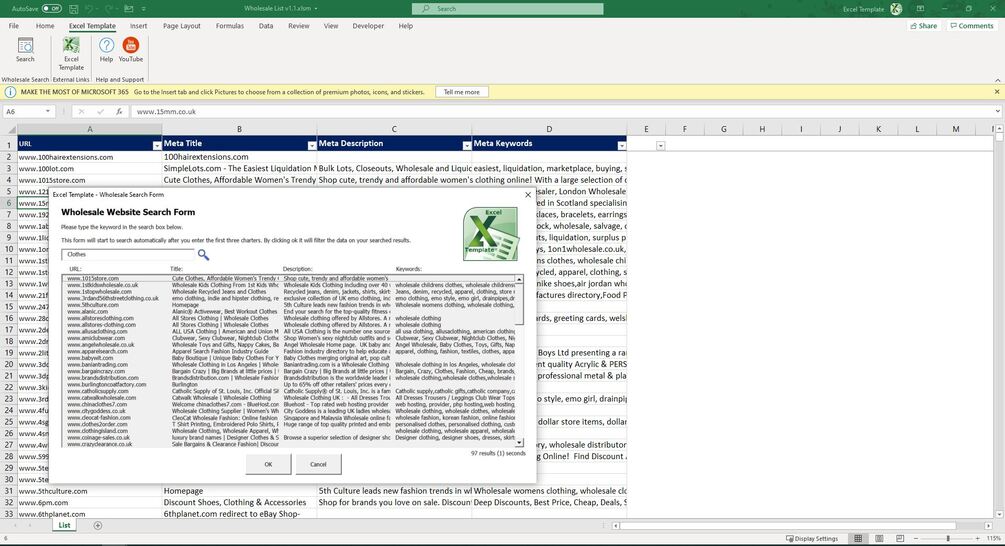This screenshot has width=1005, height=546.
Task: Switch to the Page Layout tab
Action: click(181, 26)
